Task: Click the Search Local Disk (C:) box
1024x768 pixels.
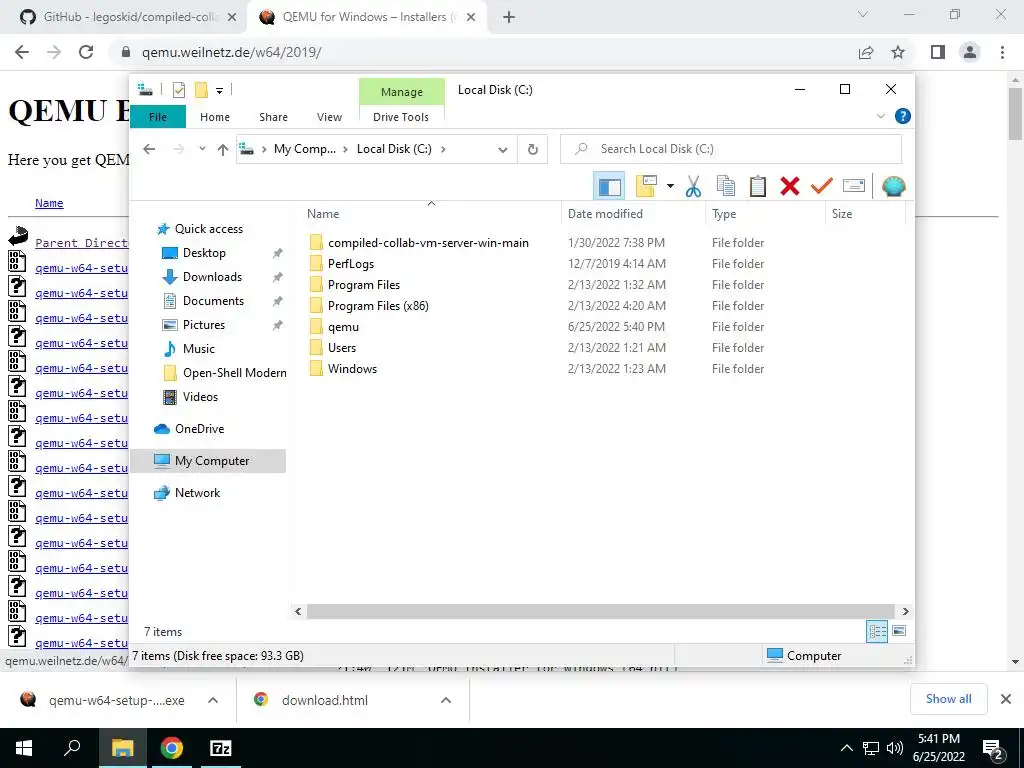Action: click(x=731, y=149)
